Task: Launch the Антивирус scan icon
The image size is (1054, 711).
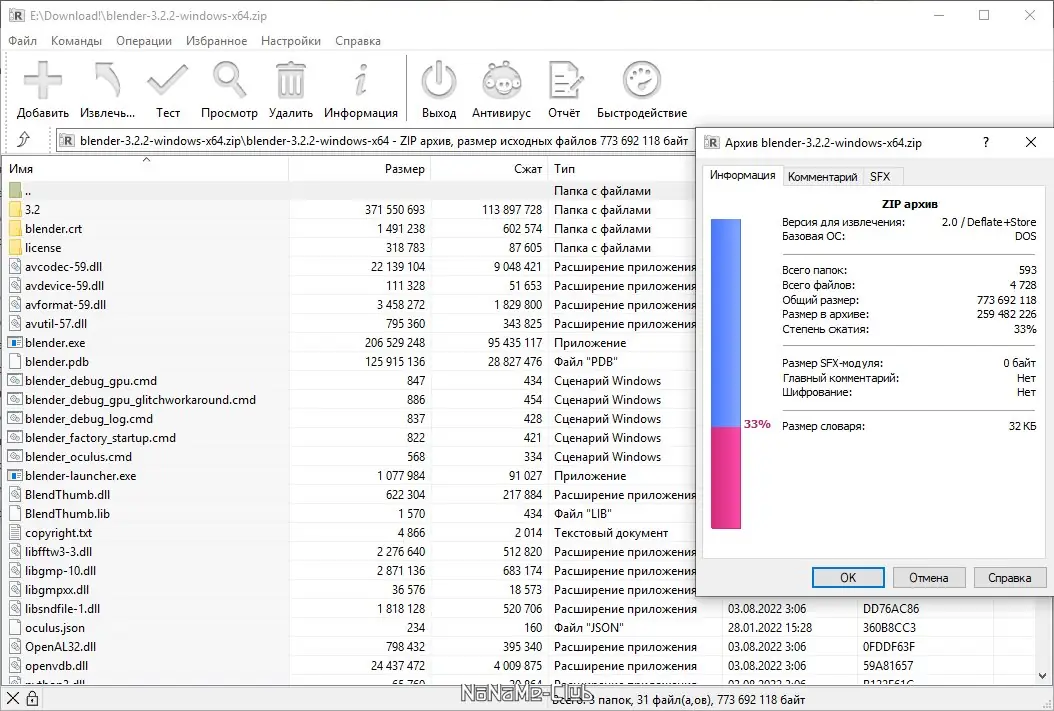Action: 501,81
